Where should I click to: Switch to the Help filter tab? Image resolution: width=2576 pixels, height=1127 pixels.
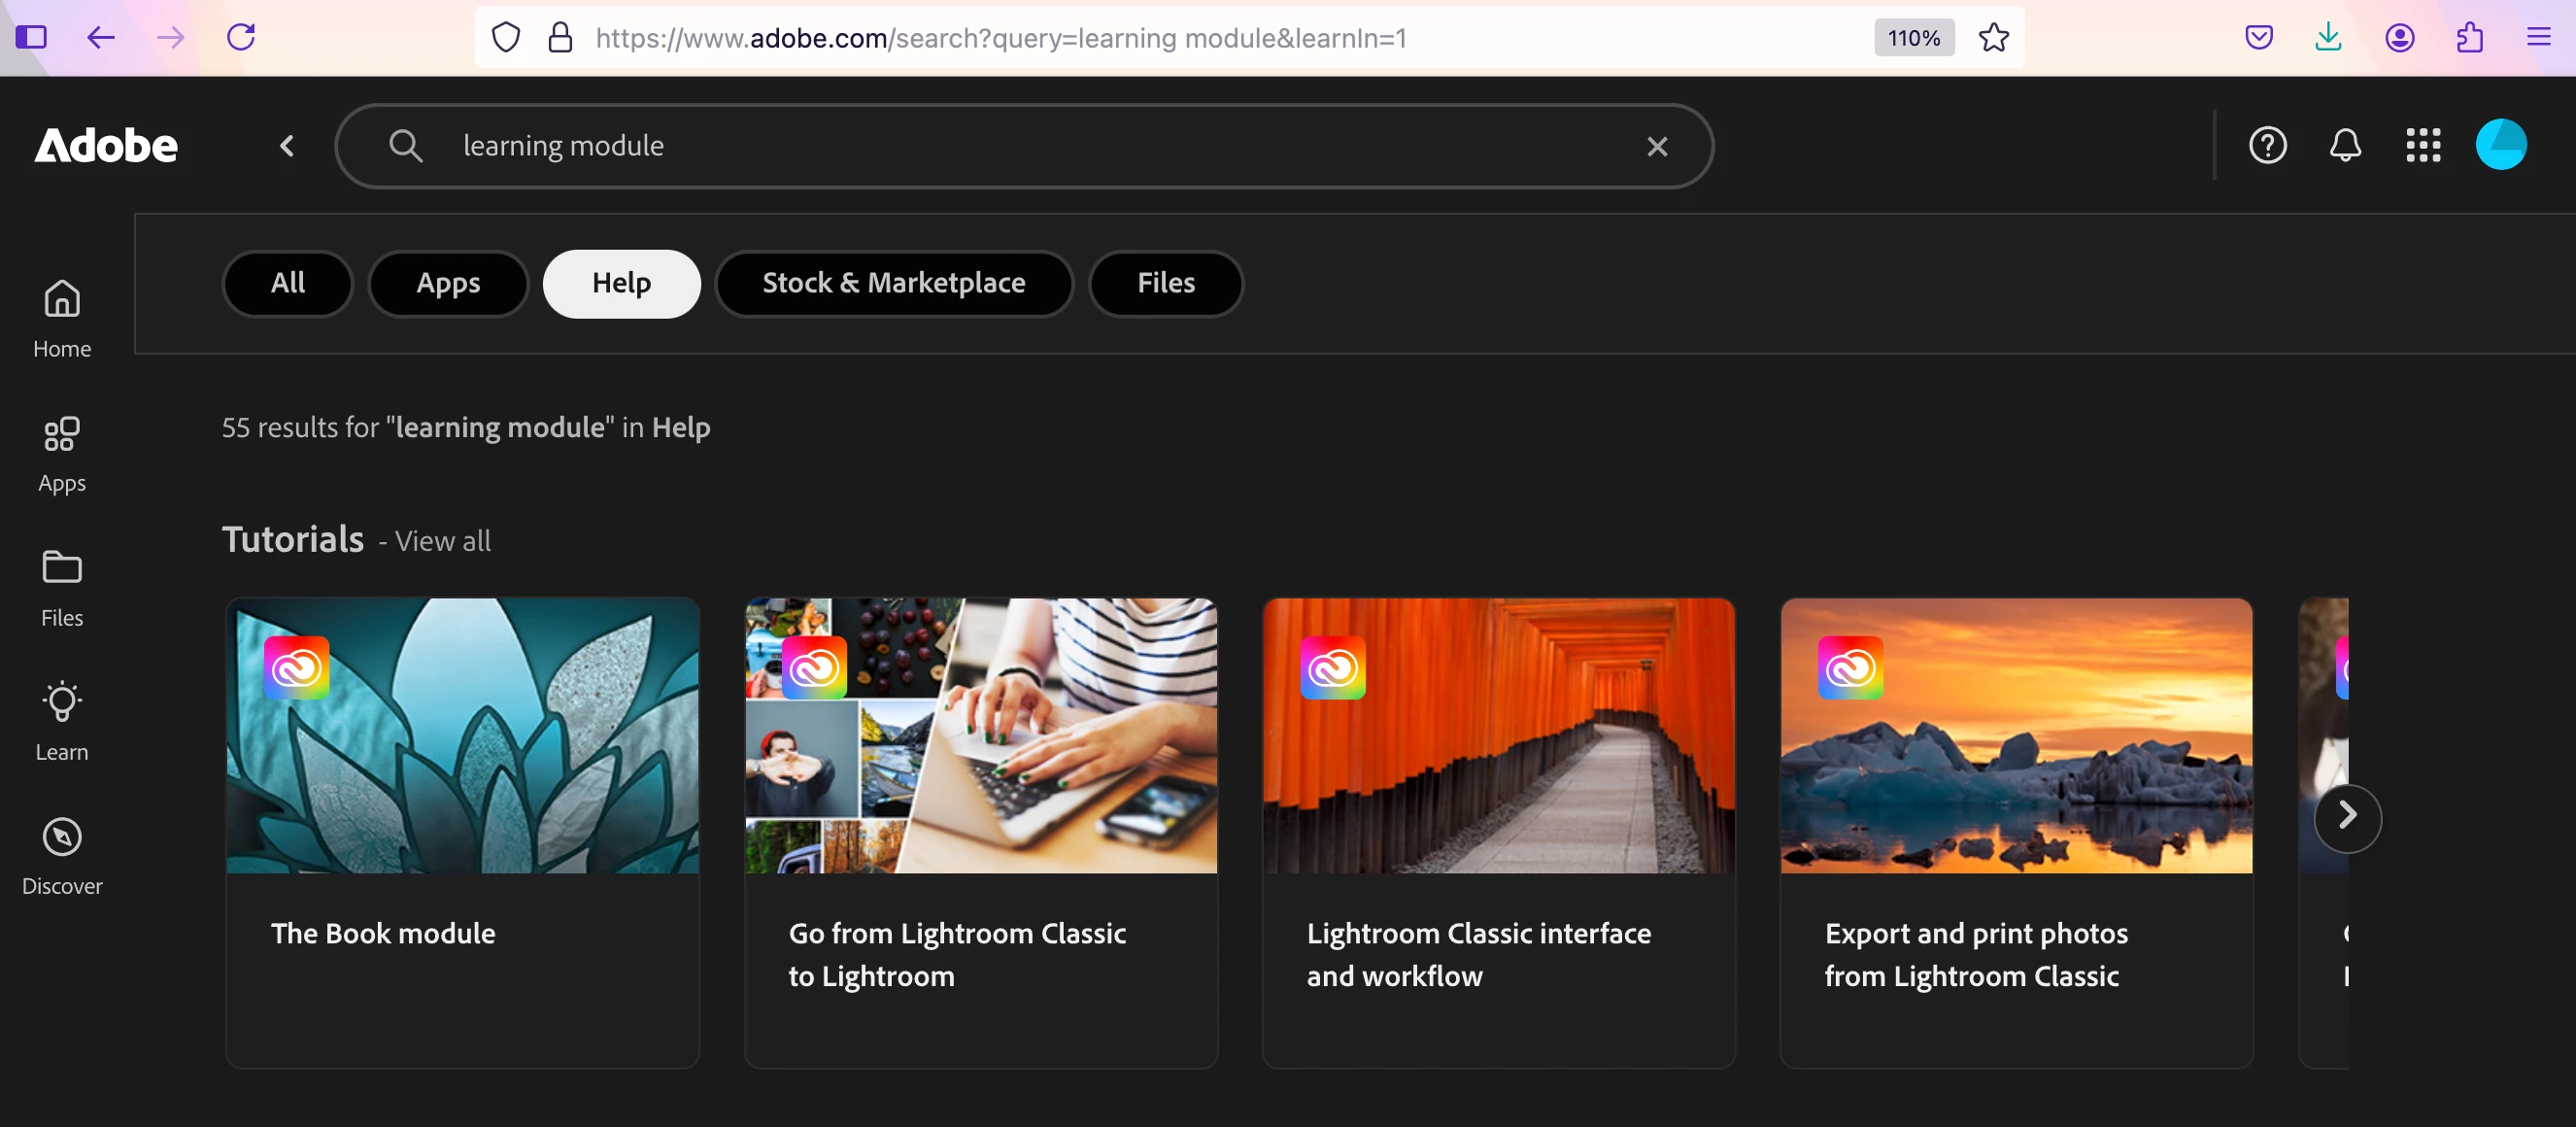click(621, 283)
